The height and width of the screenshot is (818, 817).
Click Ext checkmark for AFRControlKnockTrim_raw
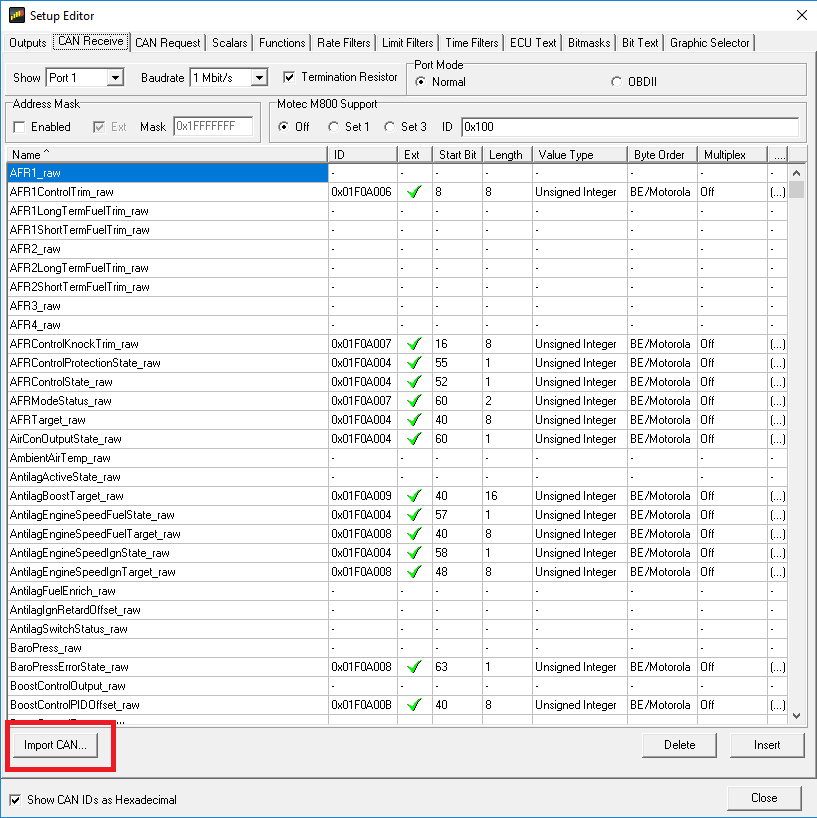[414, 344]
